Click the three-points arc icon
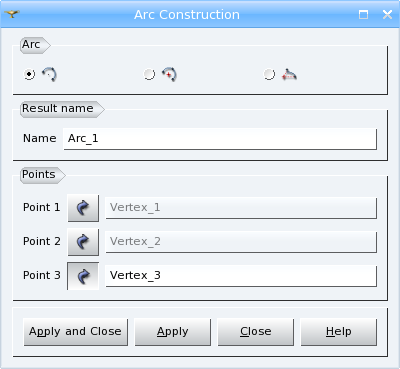400x369 pixels. pos(49,74)
